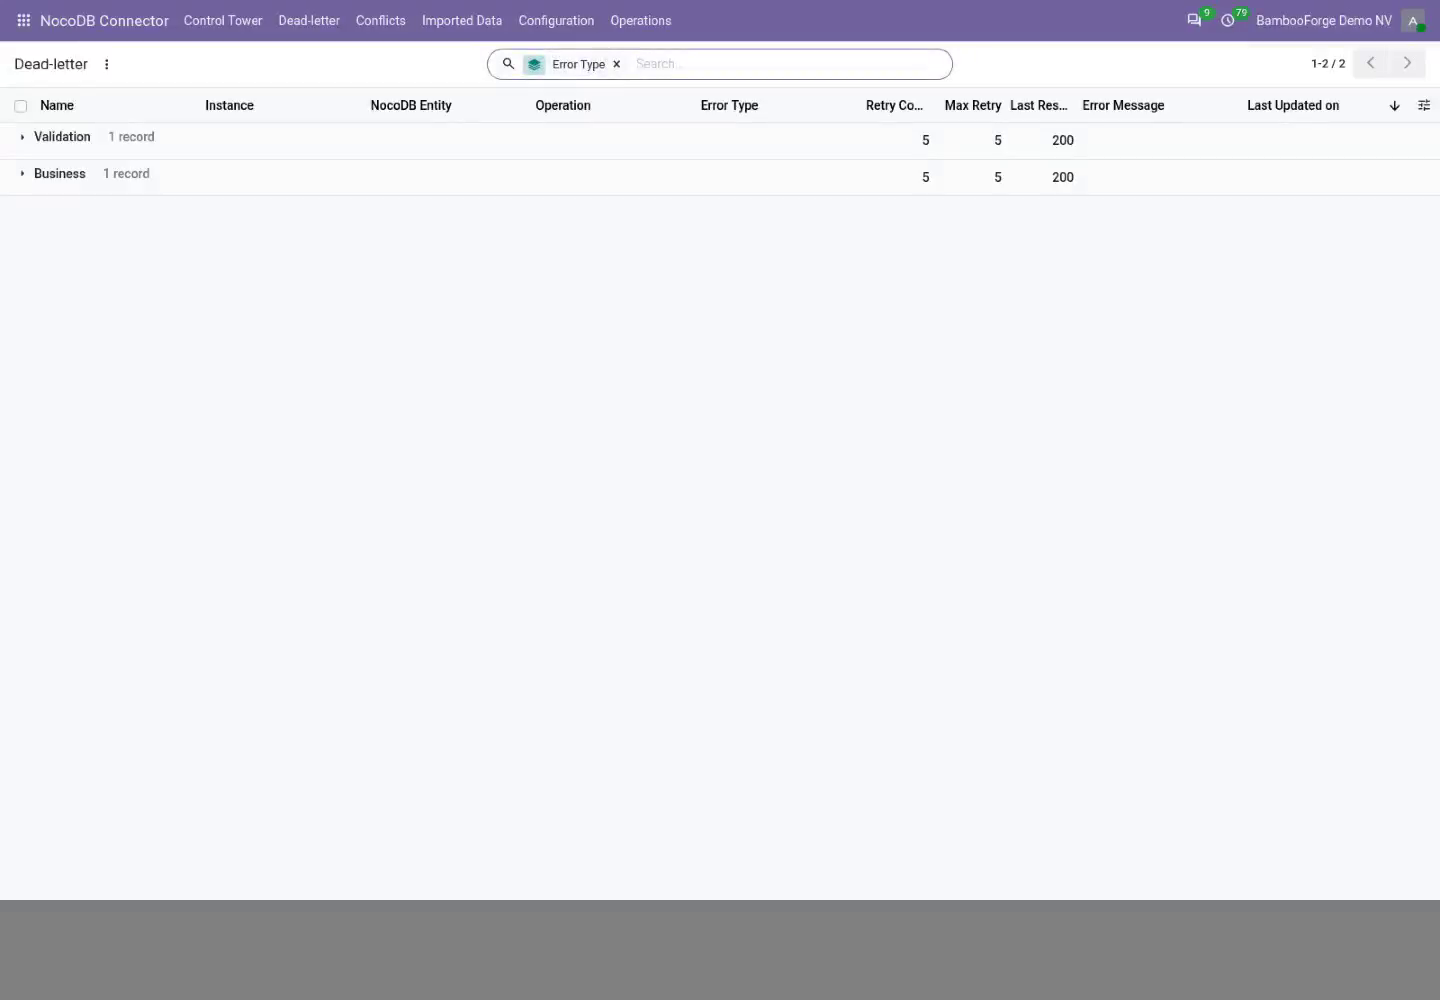Screen dimensions: 1440x1000
Task: Open the Dead-letter actions kebab menu
Action: (x=106, y=64)
